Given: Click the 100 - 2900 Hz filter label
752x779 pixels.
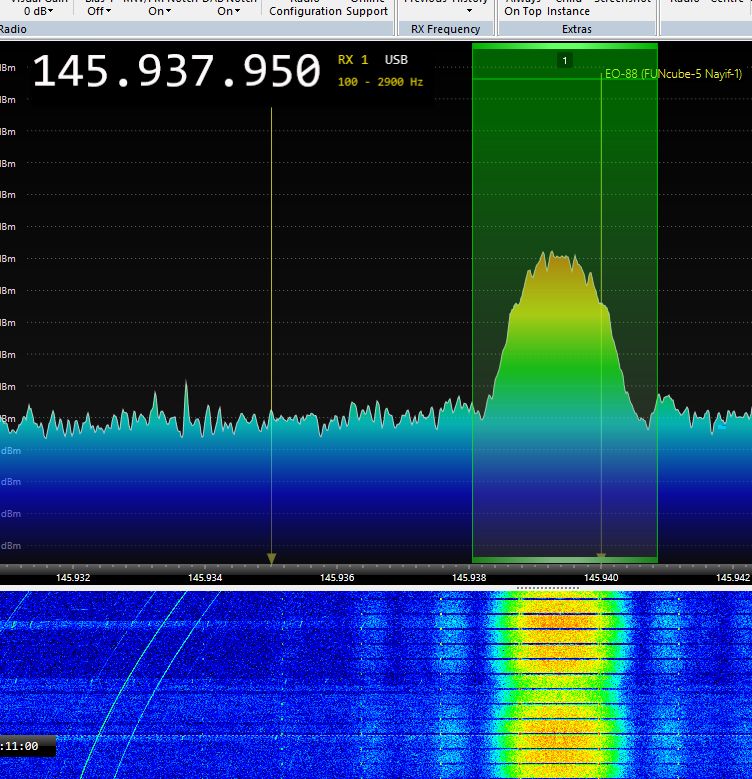Looking at the screenshot, I should 380,82.
